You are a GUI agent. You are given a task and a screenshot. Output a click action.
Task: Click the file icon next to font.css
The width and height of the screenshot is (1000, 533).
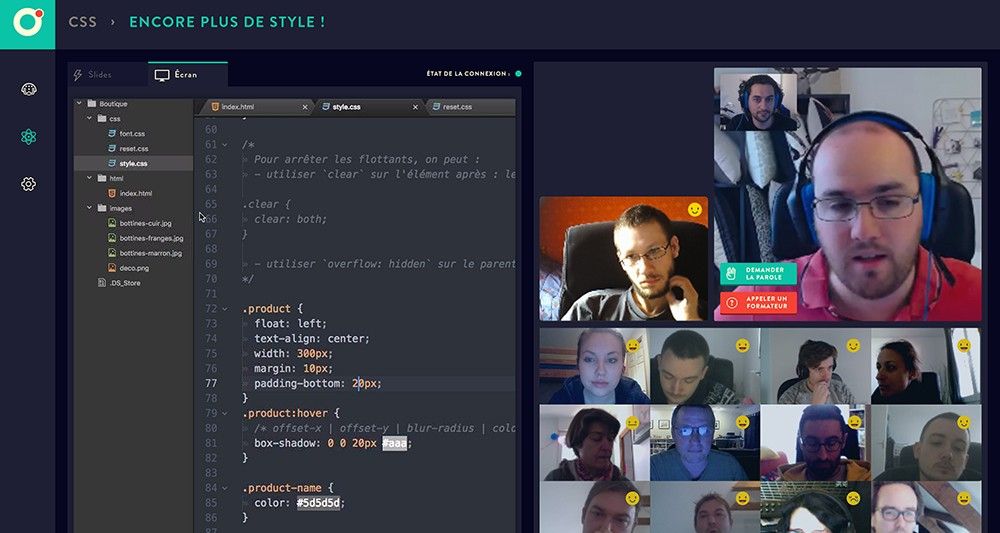click(x=112, y=133)
